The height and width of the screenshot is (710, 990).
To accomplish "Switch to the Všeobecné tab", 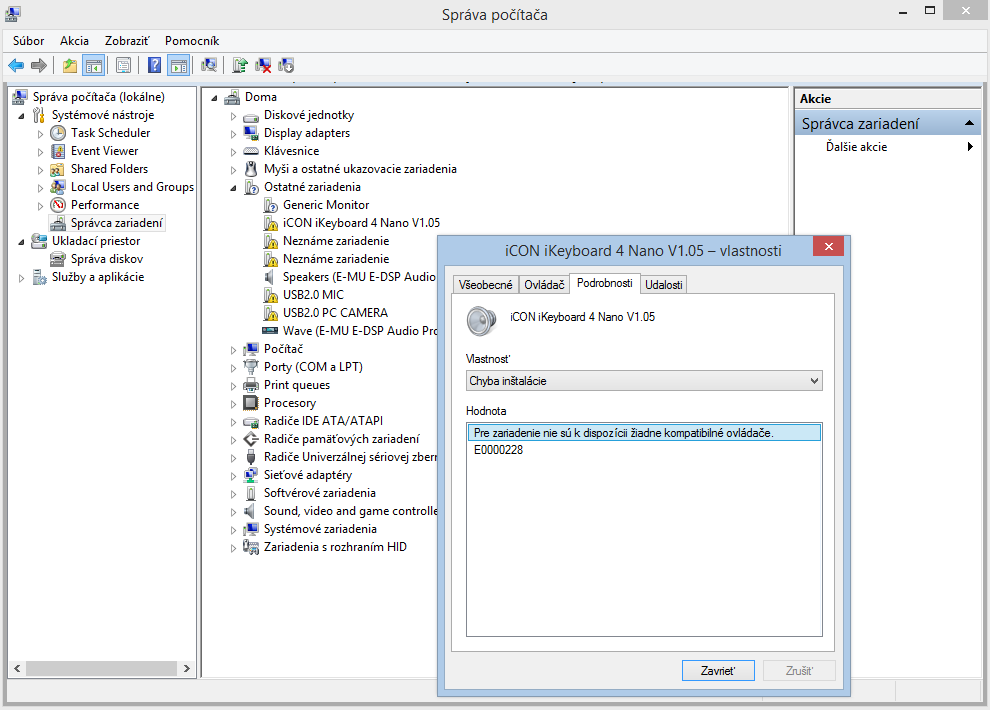I will (x=486, y=285).
